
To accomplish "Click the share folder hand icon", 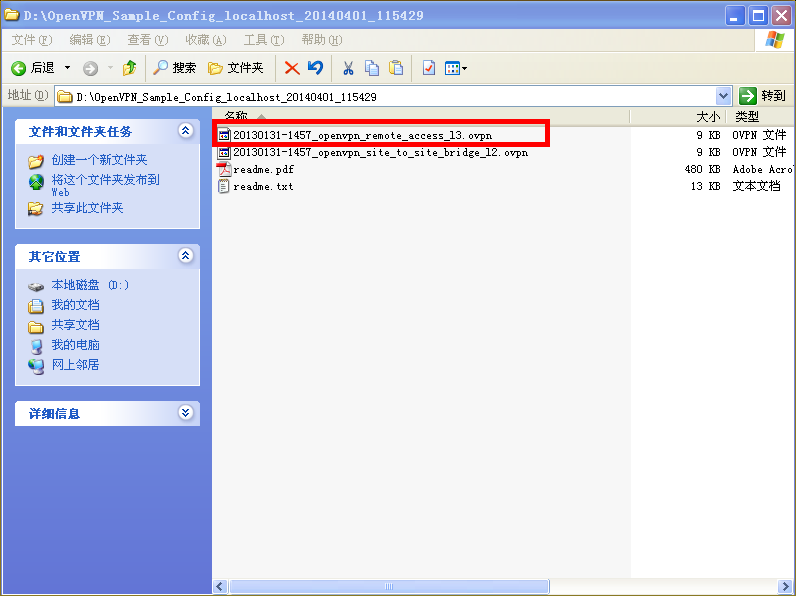I will point(36,208).
